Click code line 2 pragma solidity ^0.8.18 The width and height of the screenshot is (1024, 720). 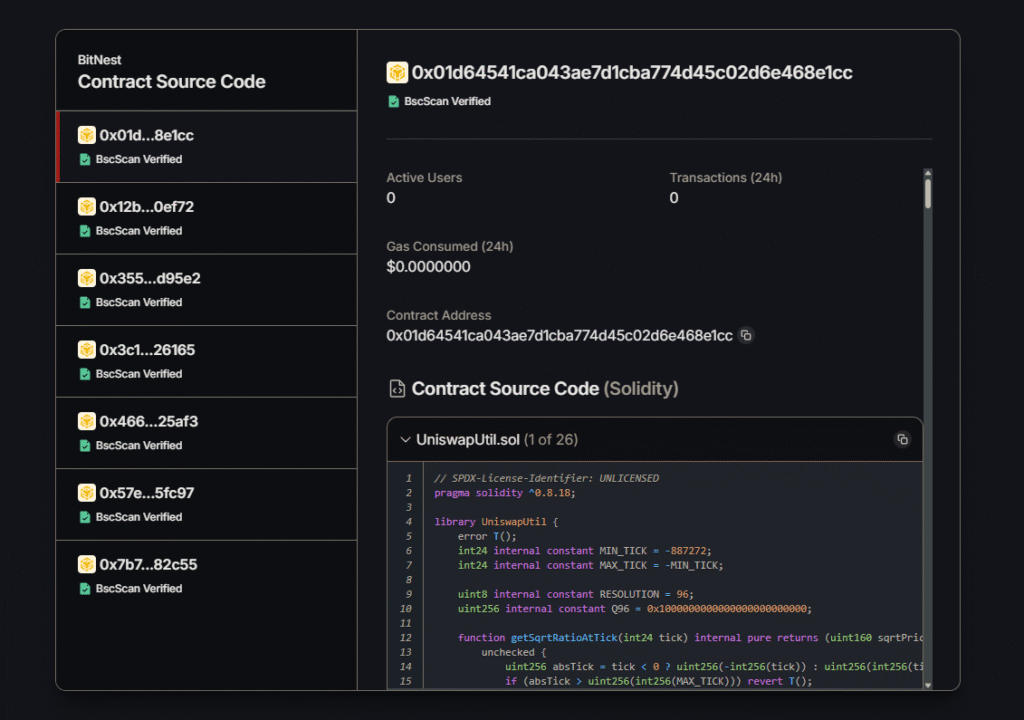point(505,493)
